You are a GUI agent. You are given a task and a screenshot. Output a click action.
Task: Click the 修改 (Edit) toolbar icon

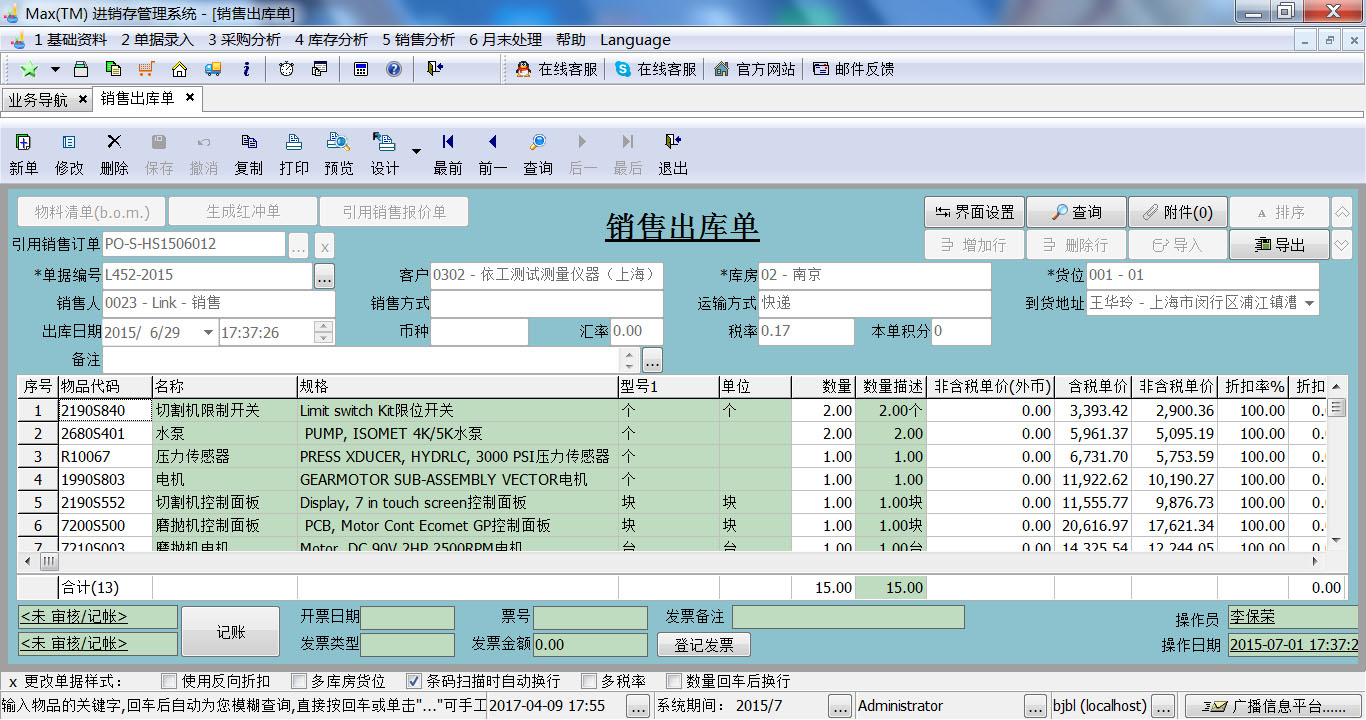(x=69, y=153)
